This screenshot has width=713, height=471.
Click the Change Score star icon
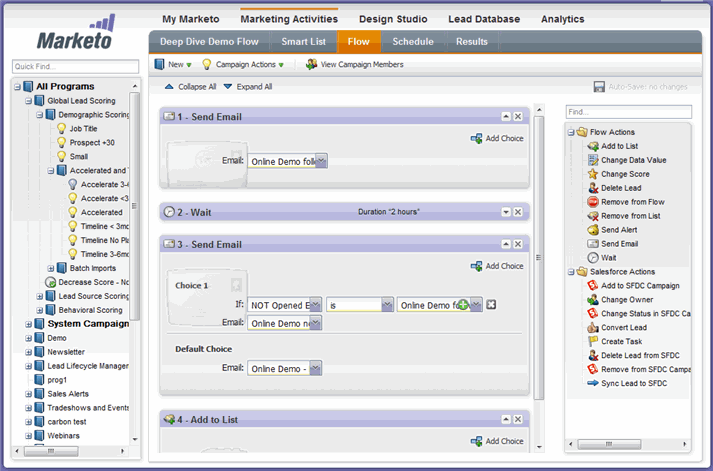coord(593,174)
